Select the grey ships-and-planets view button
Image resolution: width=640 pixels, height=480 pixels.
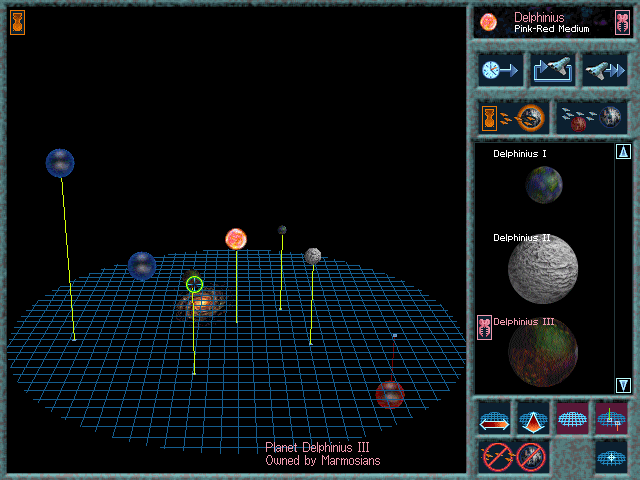pos(591,118)
